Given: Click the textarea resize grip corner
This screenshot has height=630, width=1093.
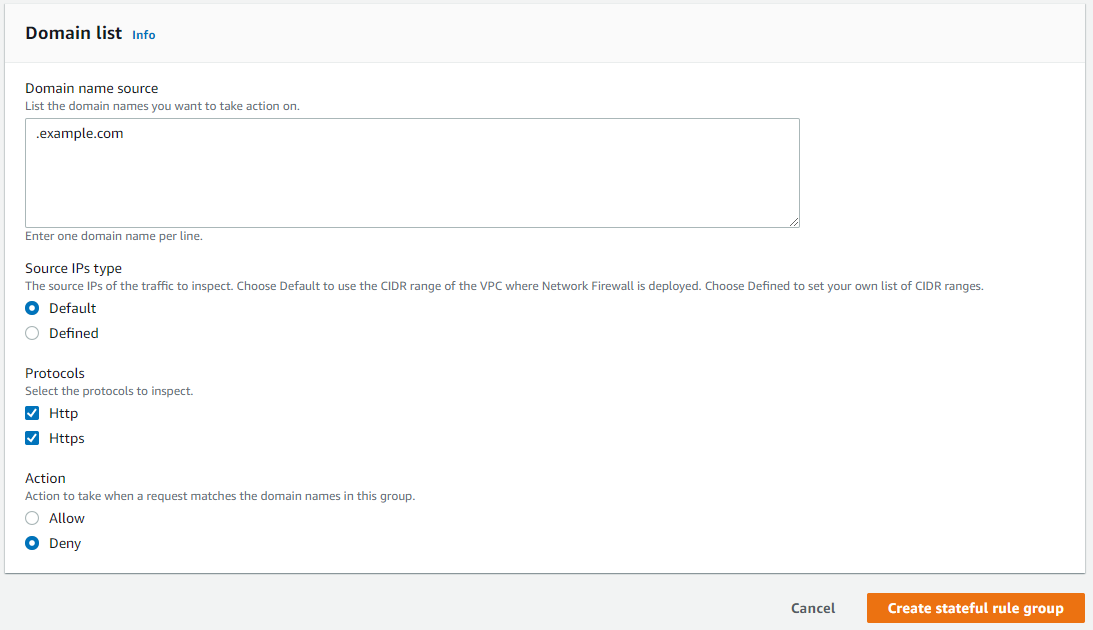Looking at the screenshot, I should (795, 221).
